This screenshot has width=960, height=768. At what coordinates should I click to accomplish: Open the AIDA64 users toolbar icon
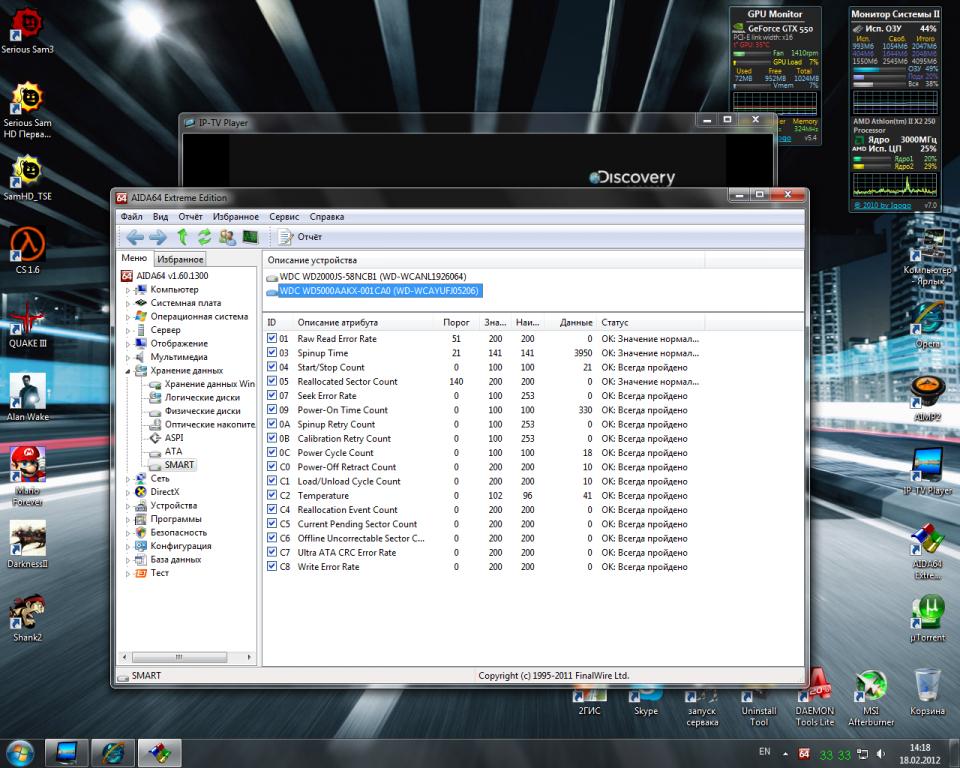[227, 236]
